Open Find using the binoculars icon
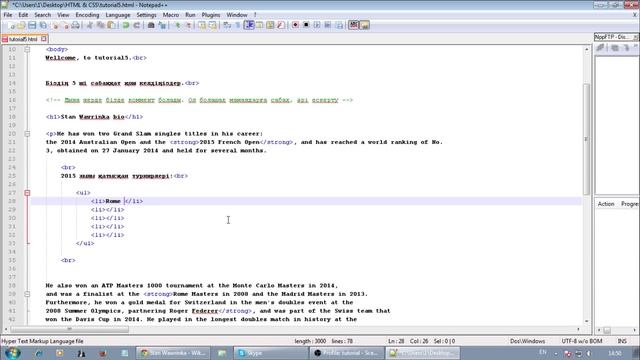 tap(151, 25)
